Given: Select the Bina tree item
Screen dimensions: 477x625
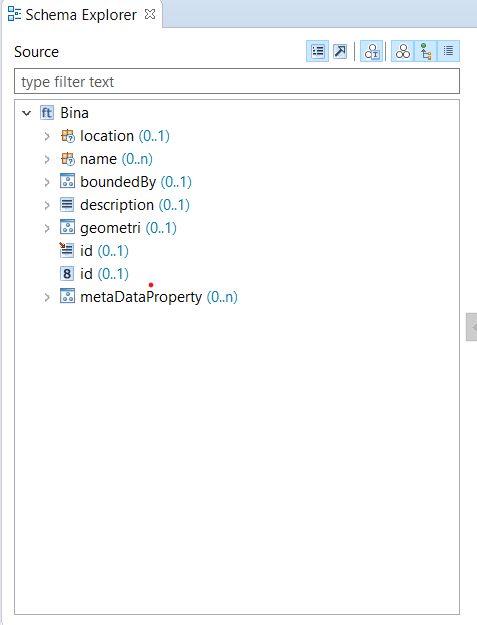Looking at the screenshot, I should point(75,113).
